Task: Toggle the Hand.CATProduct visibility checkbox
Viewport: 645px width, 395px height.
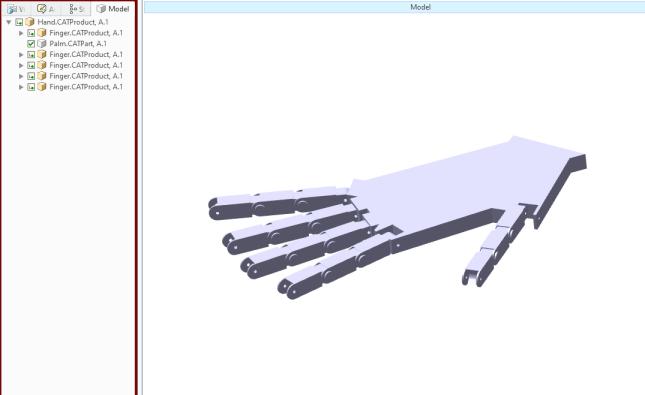Action: click(x=19, y=22)
